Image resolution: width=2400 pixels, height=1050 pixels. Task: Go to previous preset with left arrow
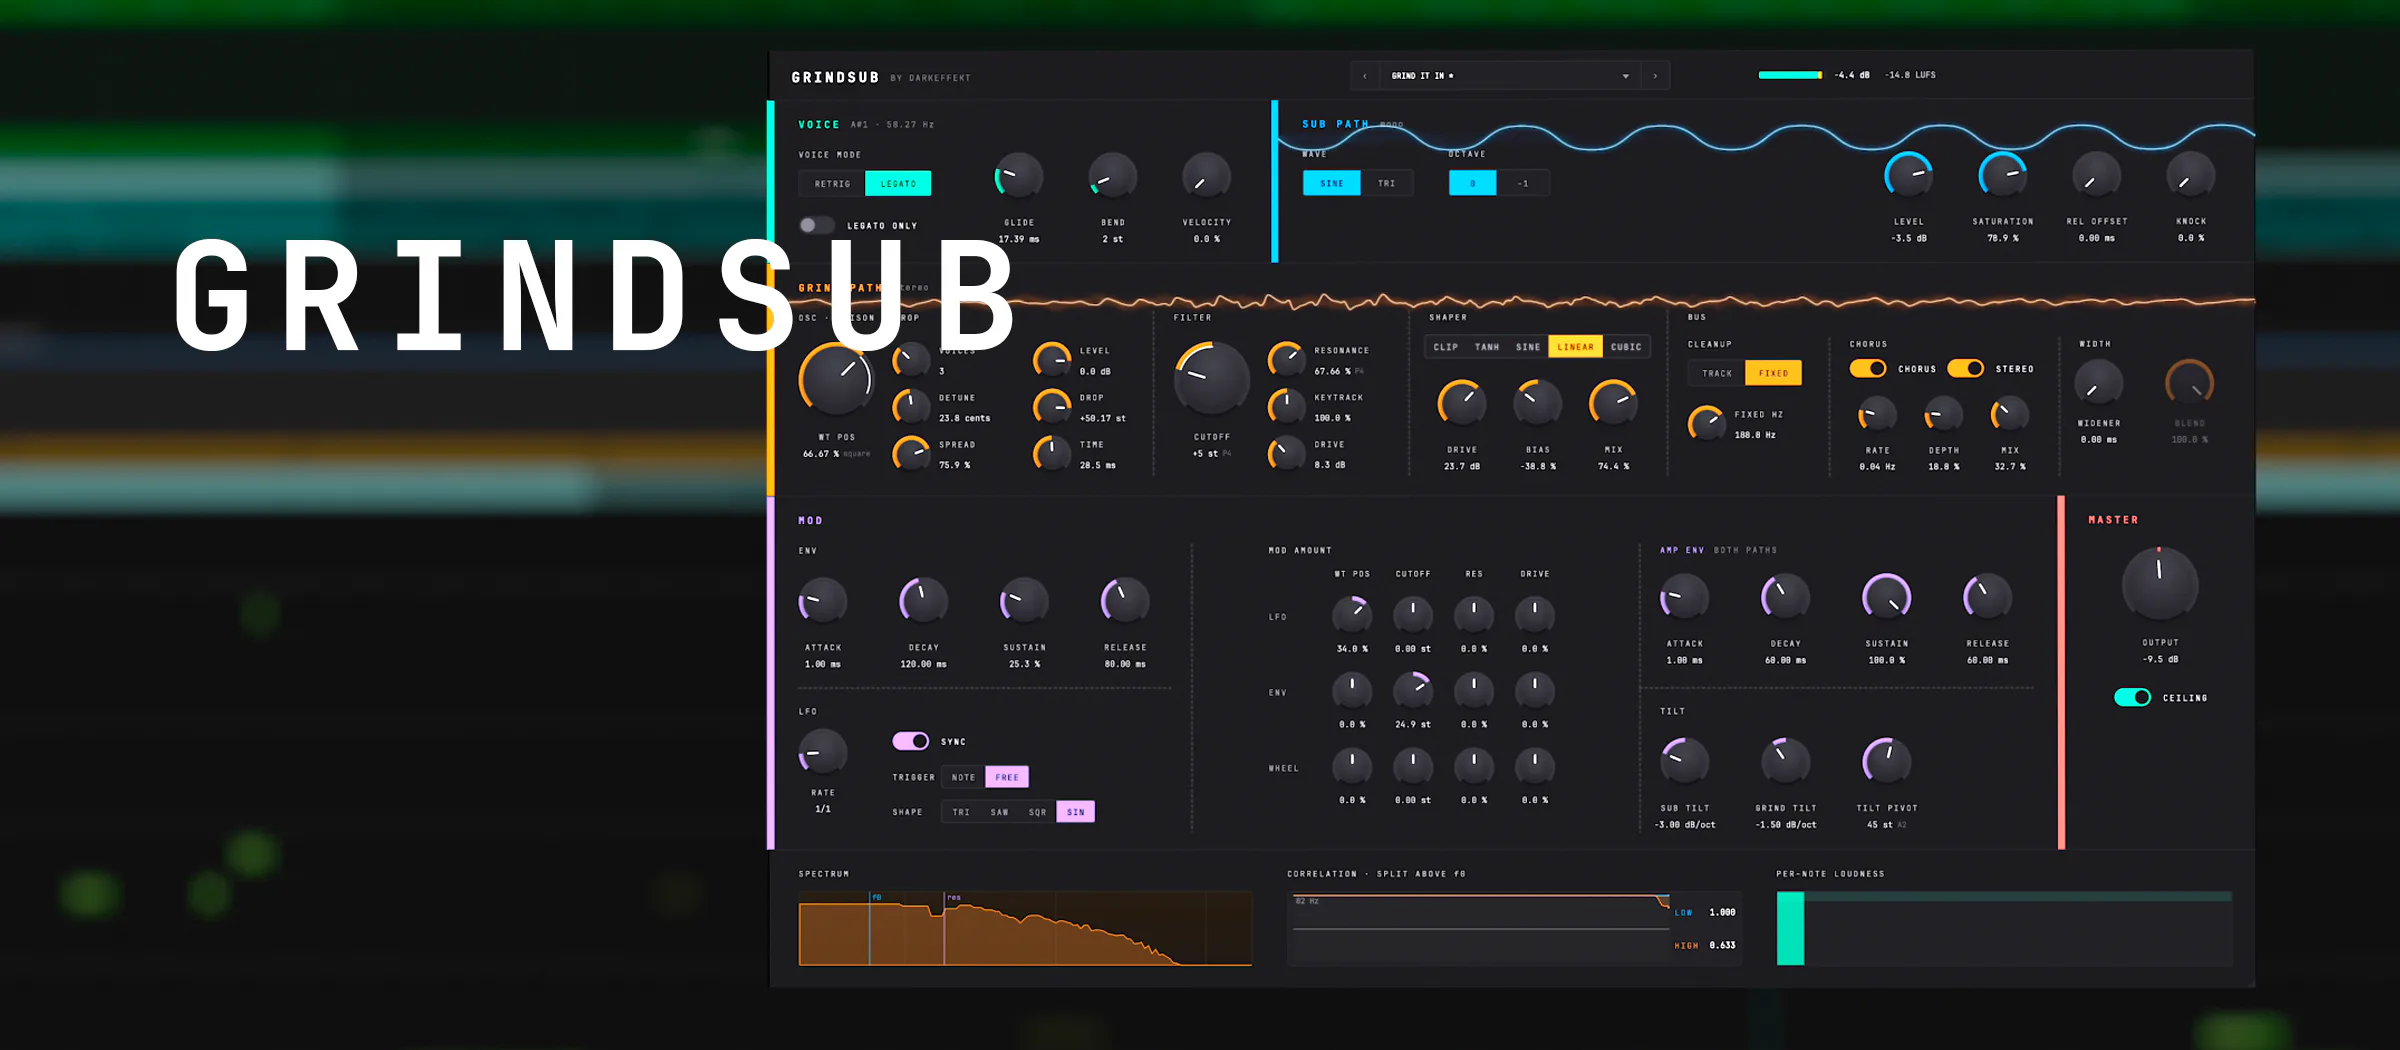click(x=1364, y=76)
